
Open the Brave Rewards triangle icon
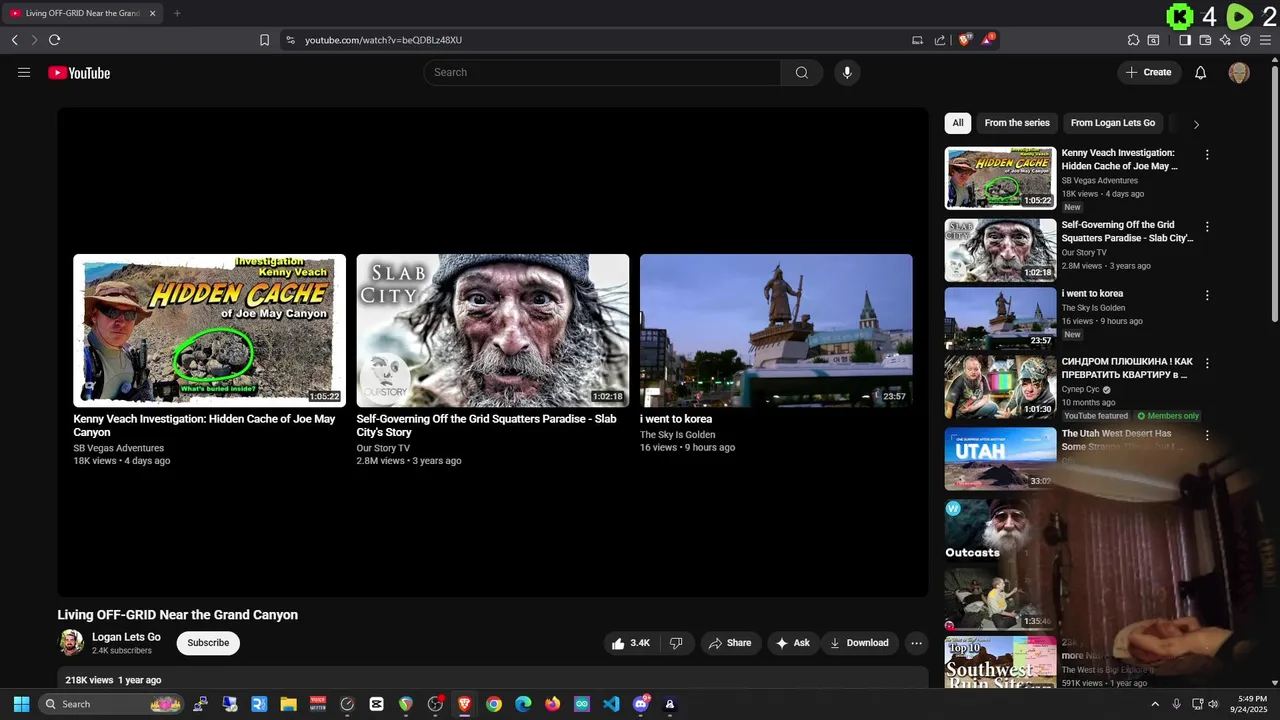tap(988, 40)
